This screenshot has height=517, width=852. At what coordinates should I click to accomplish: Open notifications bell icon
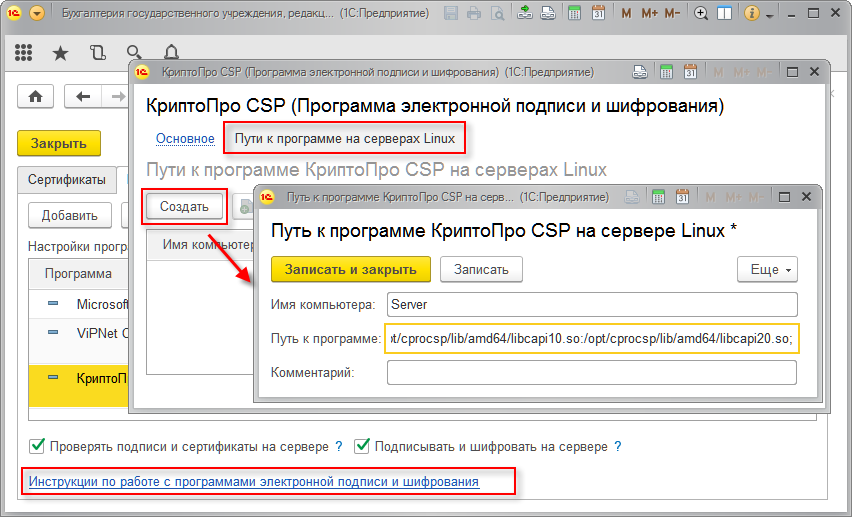coord(171,52)
